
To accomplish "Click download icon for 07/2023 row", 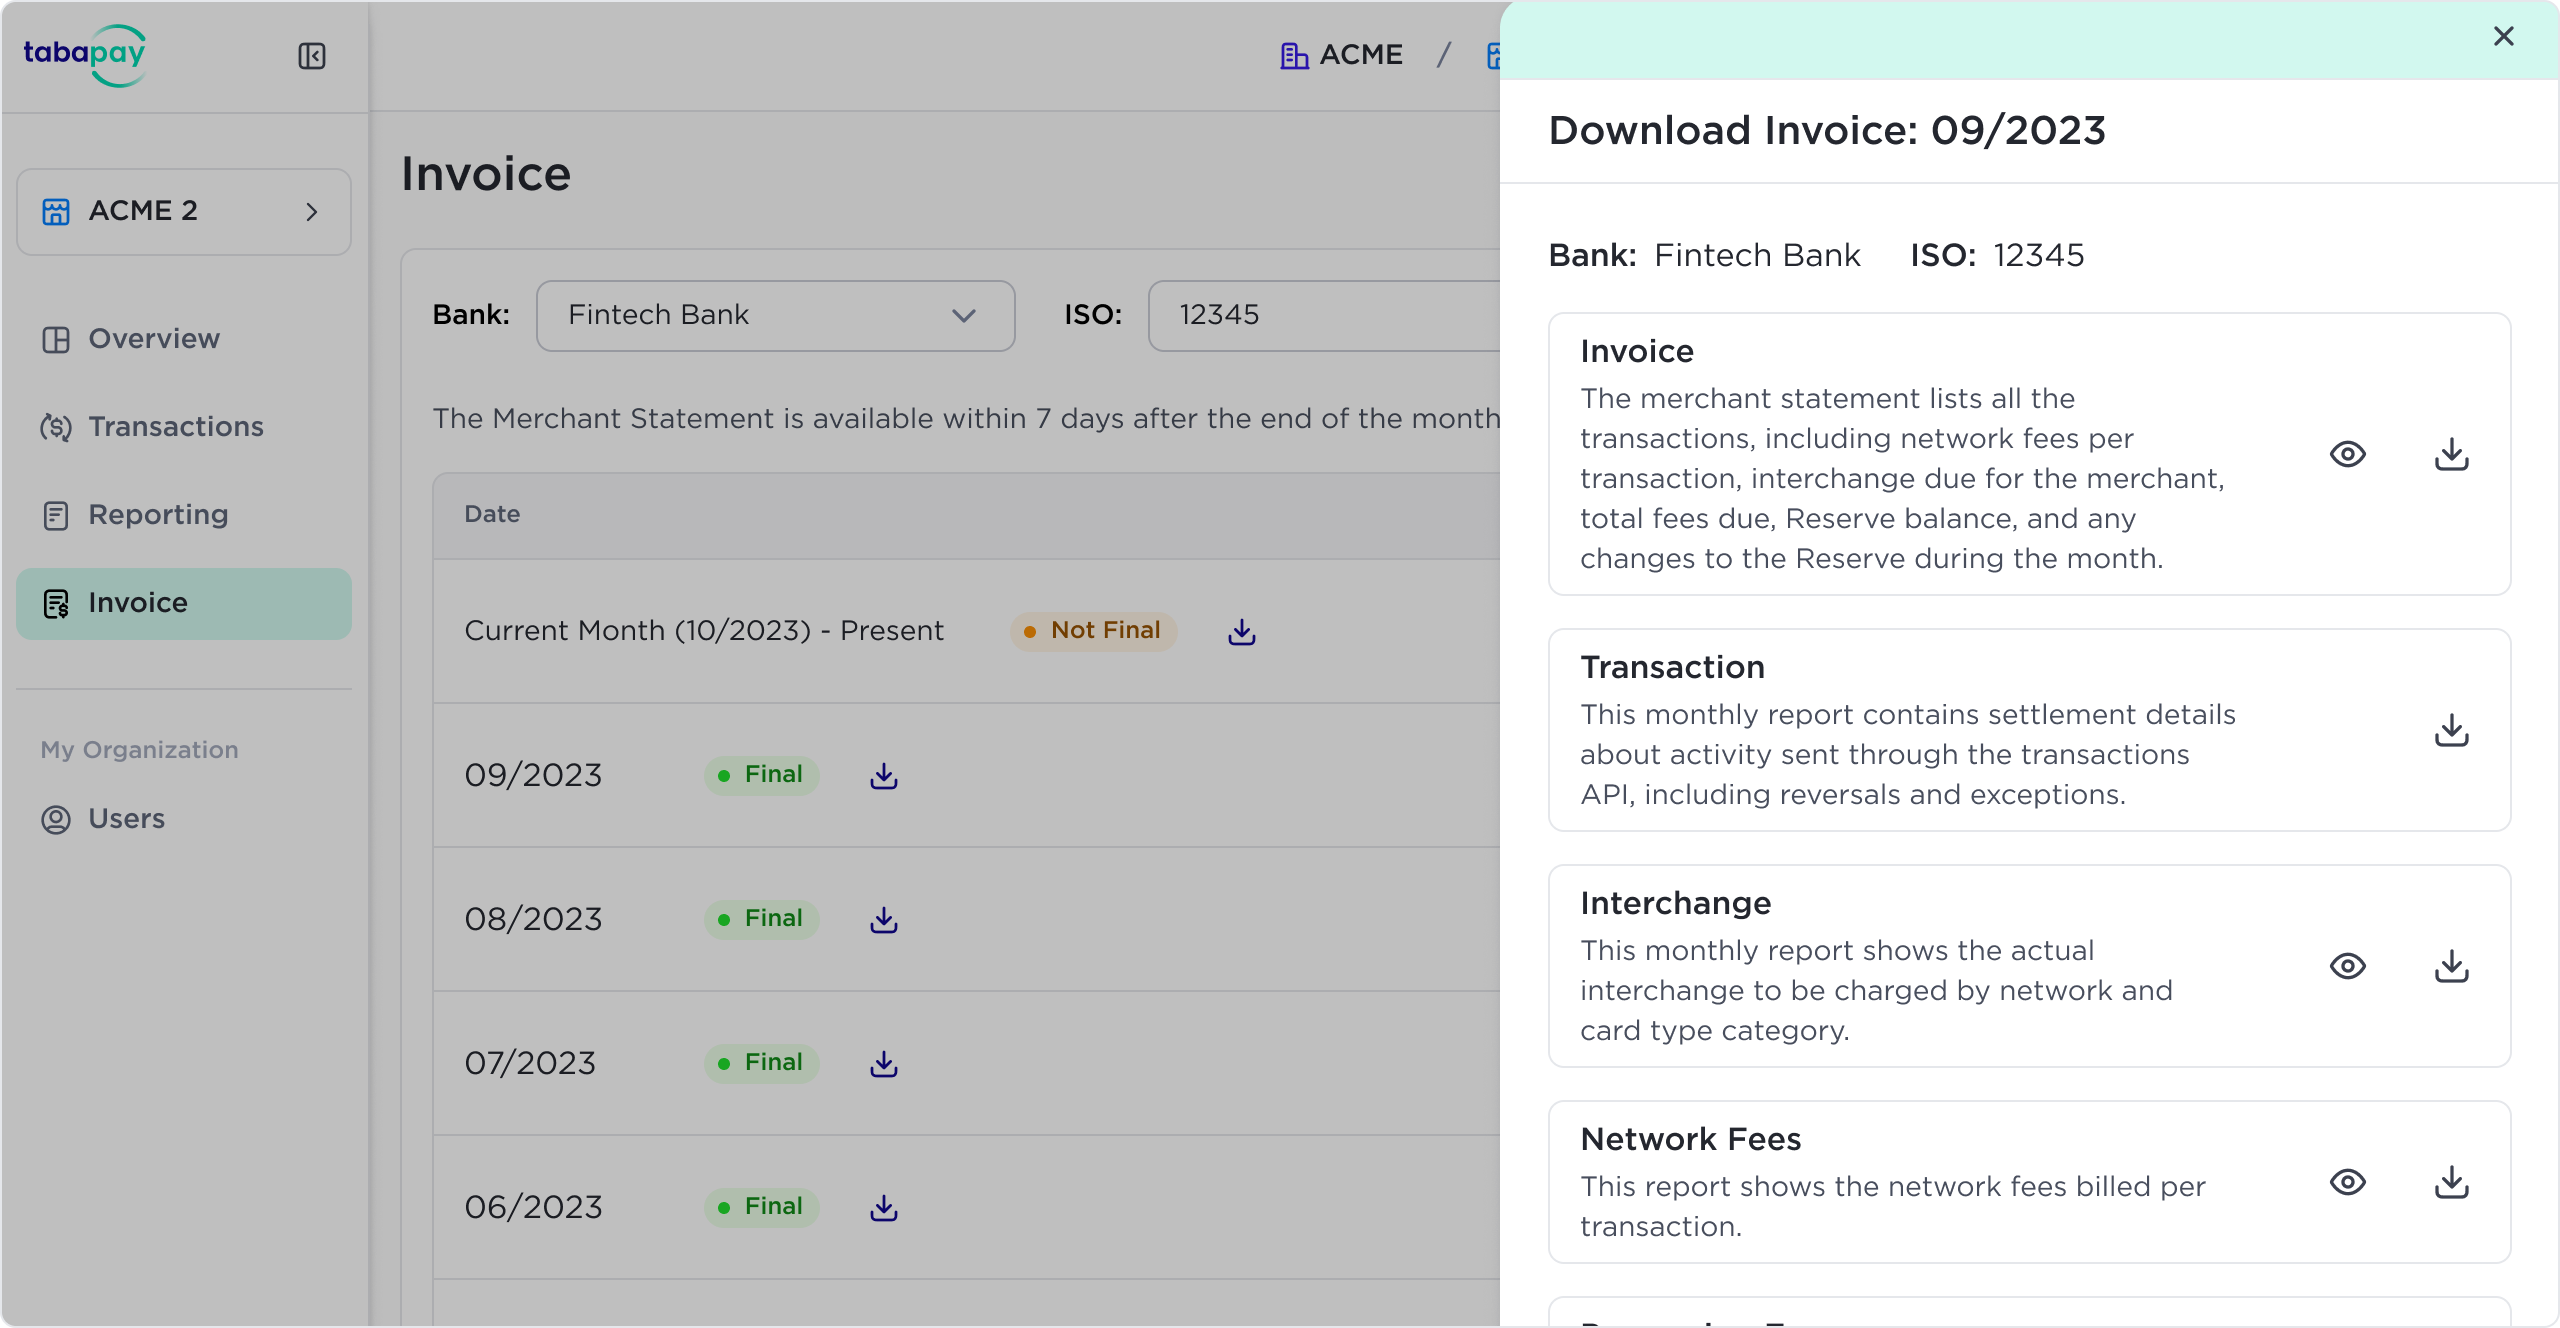I will point(884,1064).
